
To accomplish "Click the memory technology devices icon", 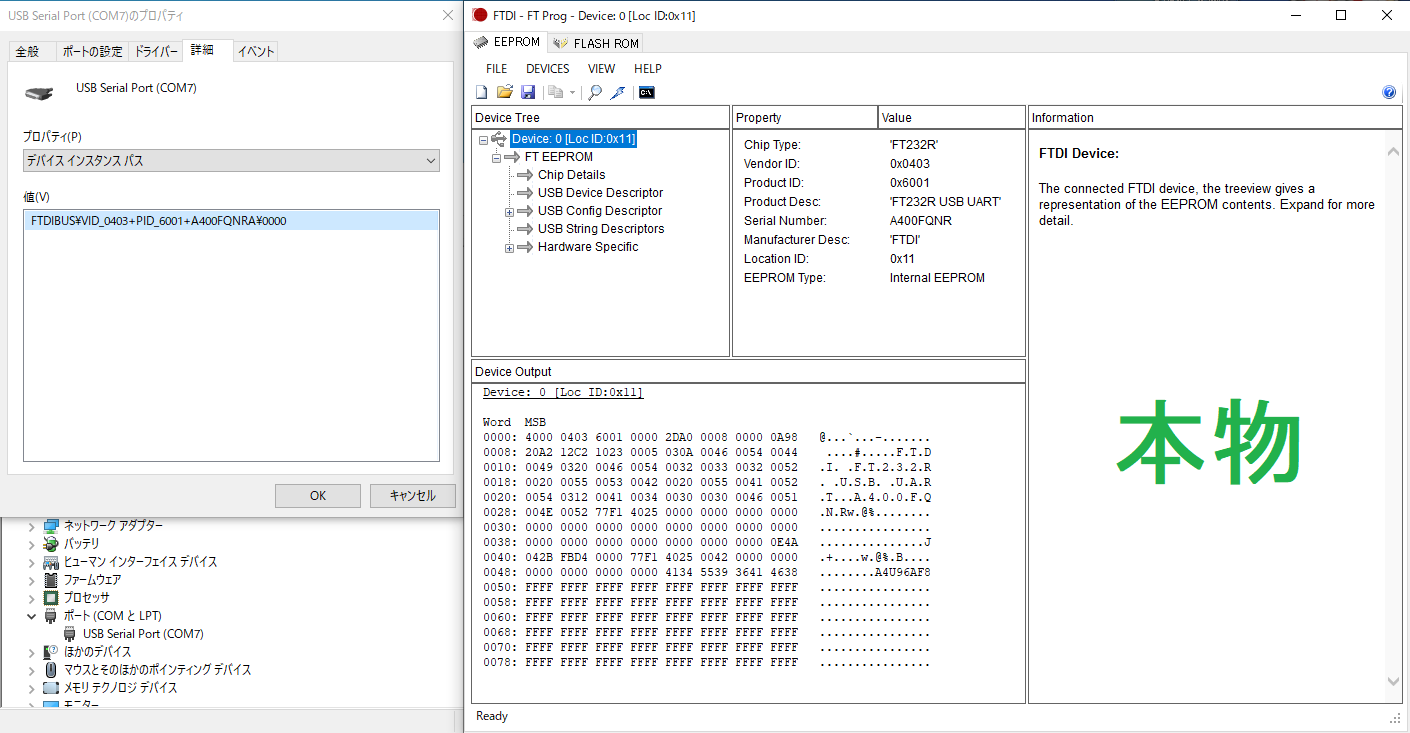I will (x=51, y=688).
